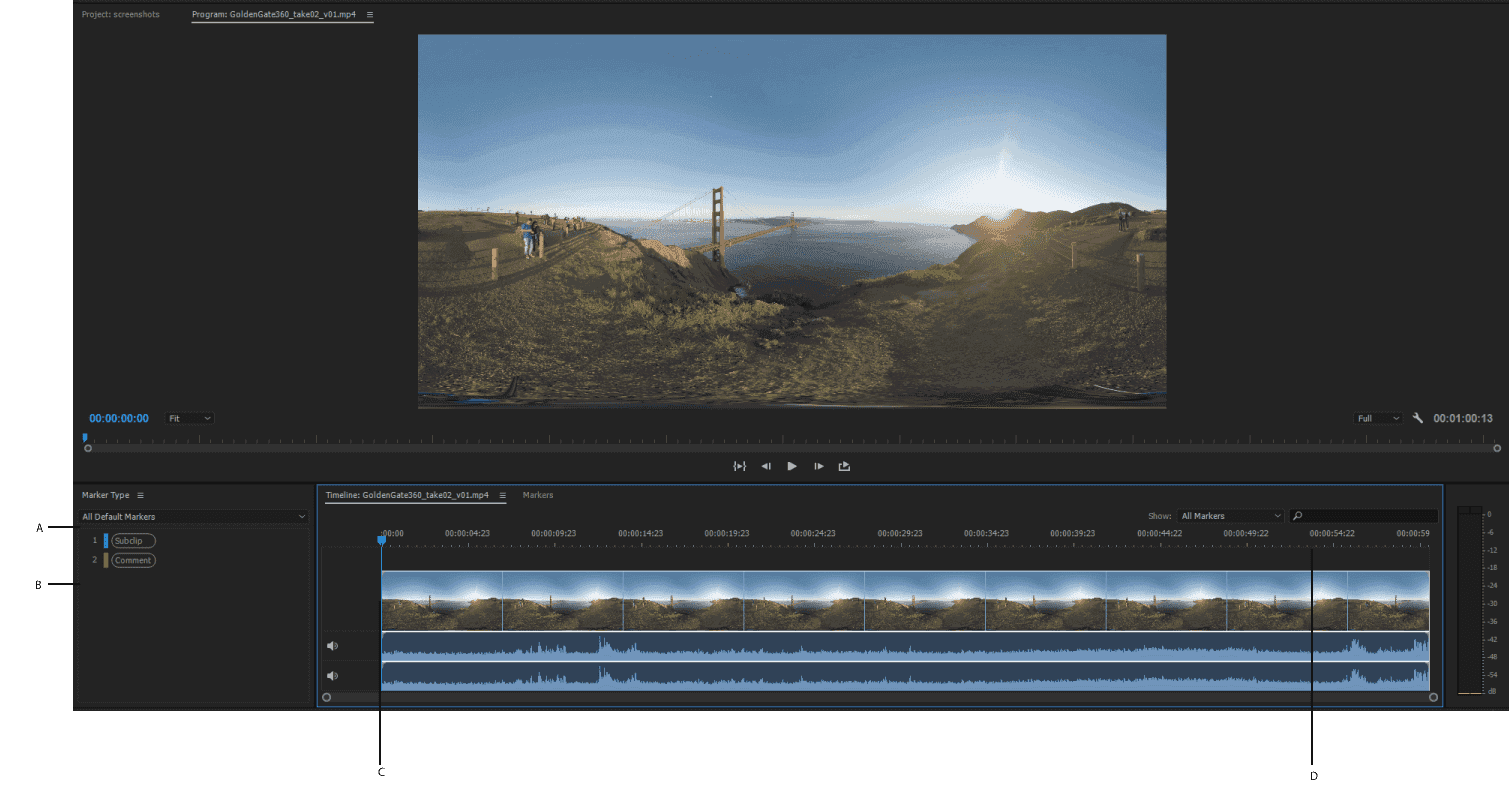The image size is (1509, 788).
Task: Open the Marker Type panel menu icon
Action: 140,495
